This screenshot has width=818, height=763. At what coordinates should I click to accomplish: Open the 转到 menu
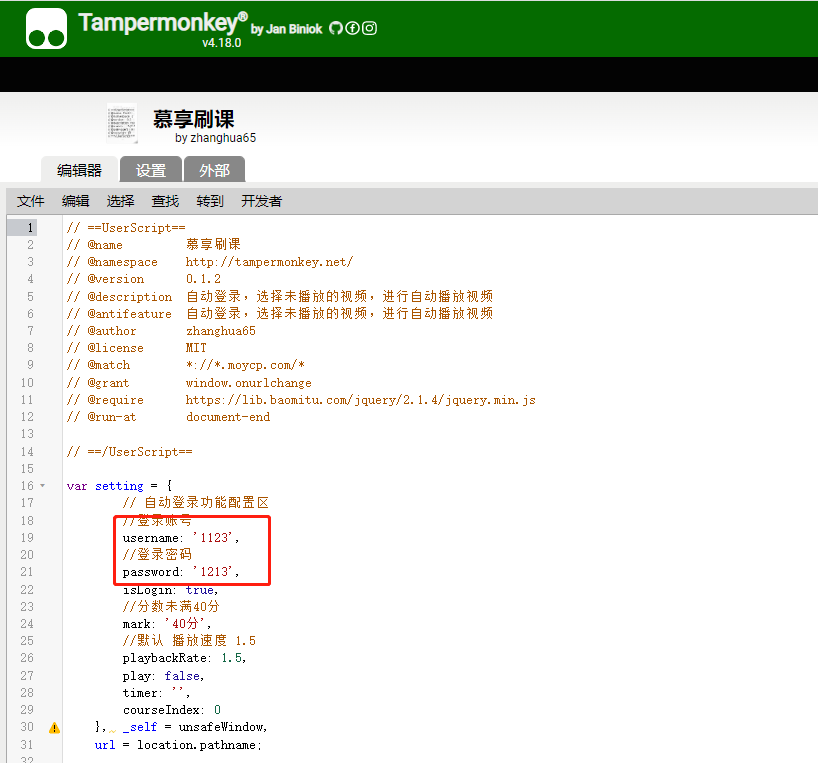pyautogui.click(x=210, y=201)
